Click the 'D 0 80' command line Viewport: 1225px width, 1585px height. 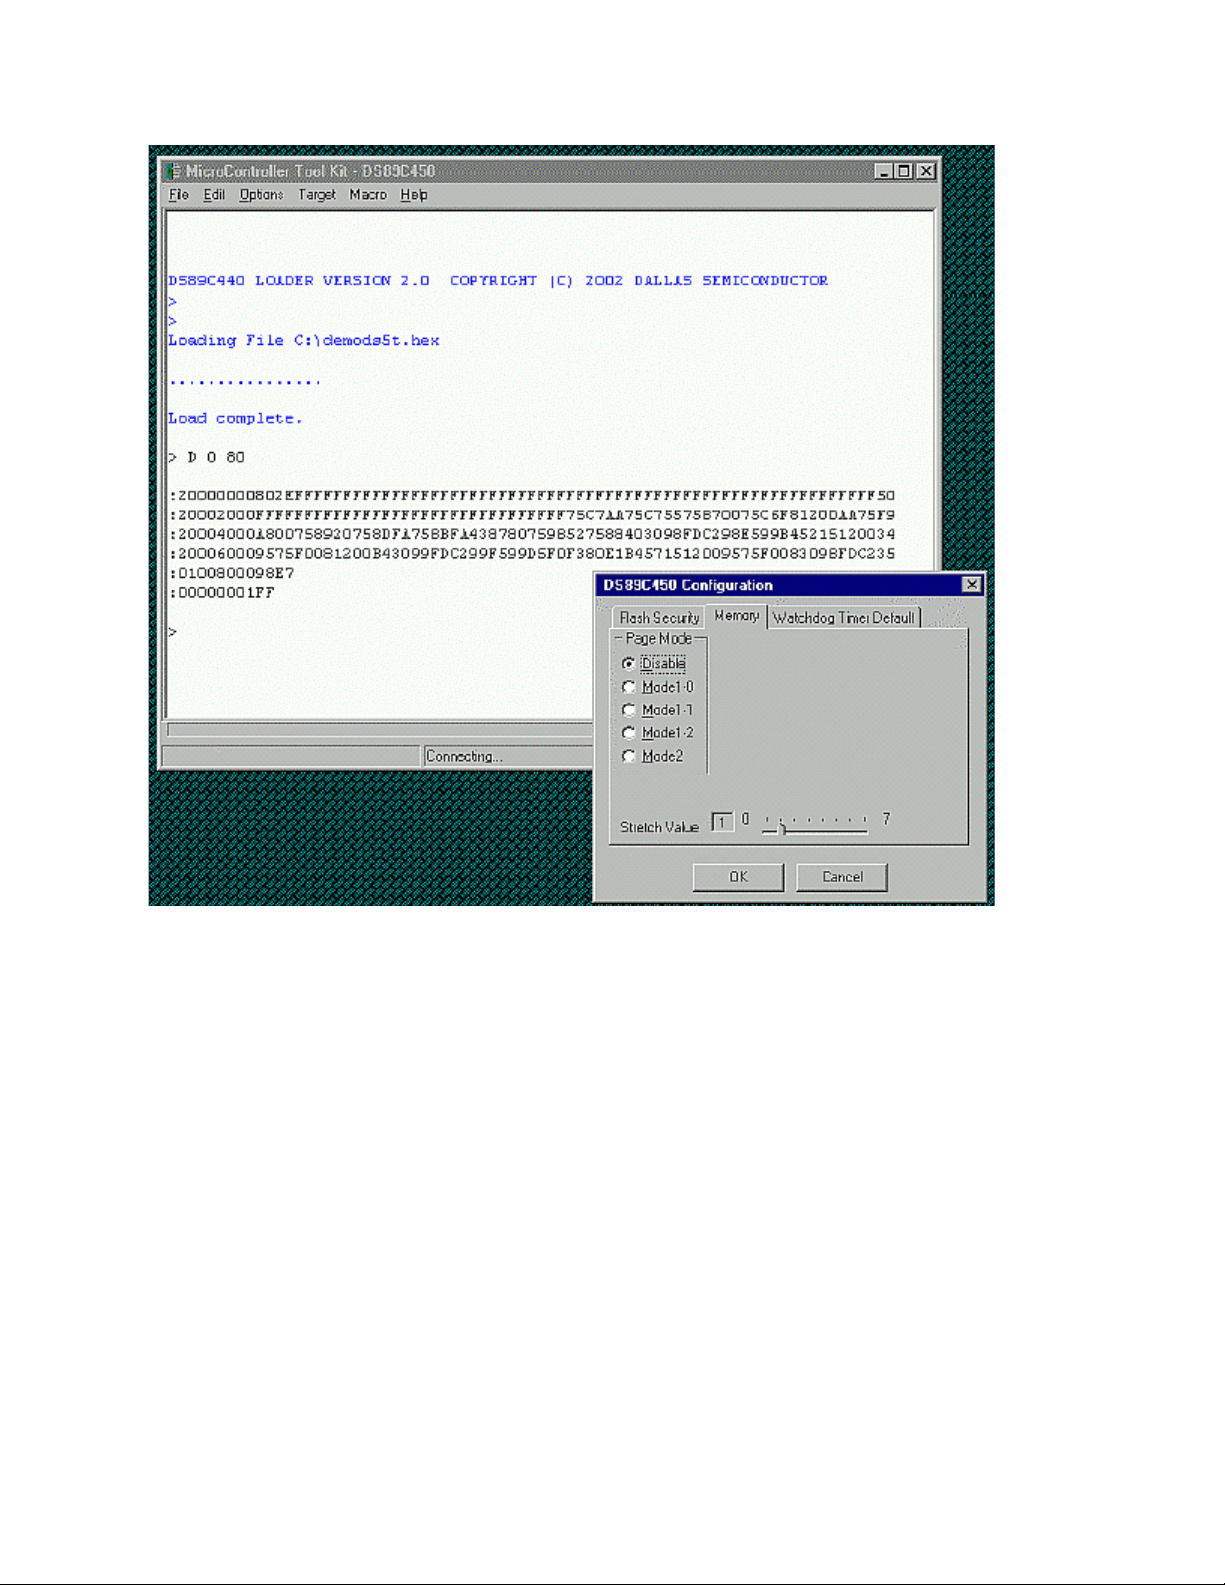click(x=207, y=458)
